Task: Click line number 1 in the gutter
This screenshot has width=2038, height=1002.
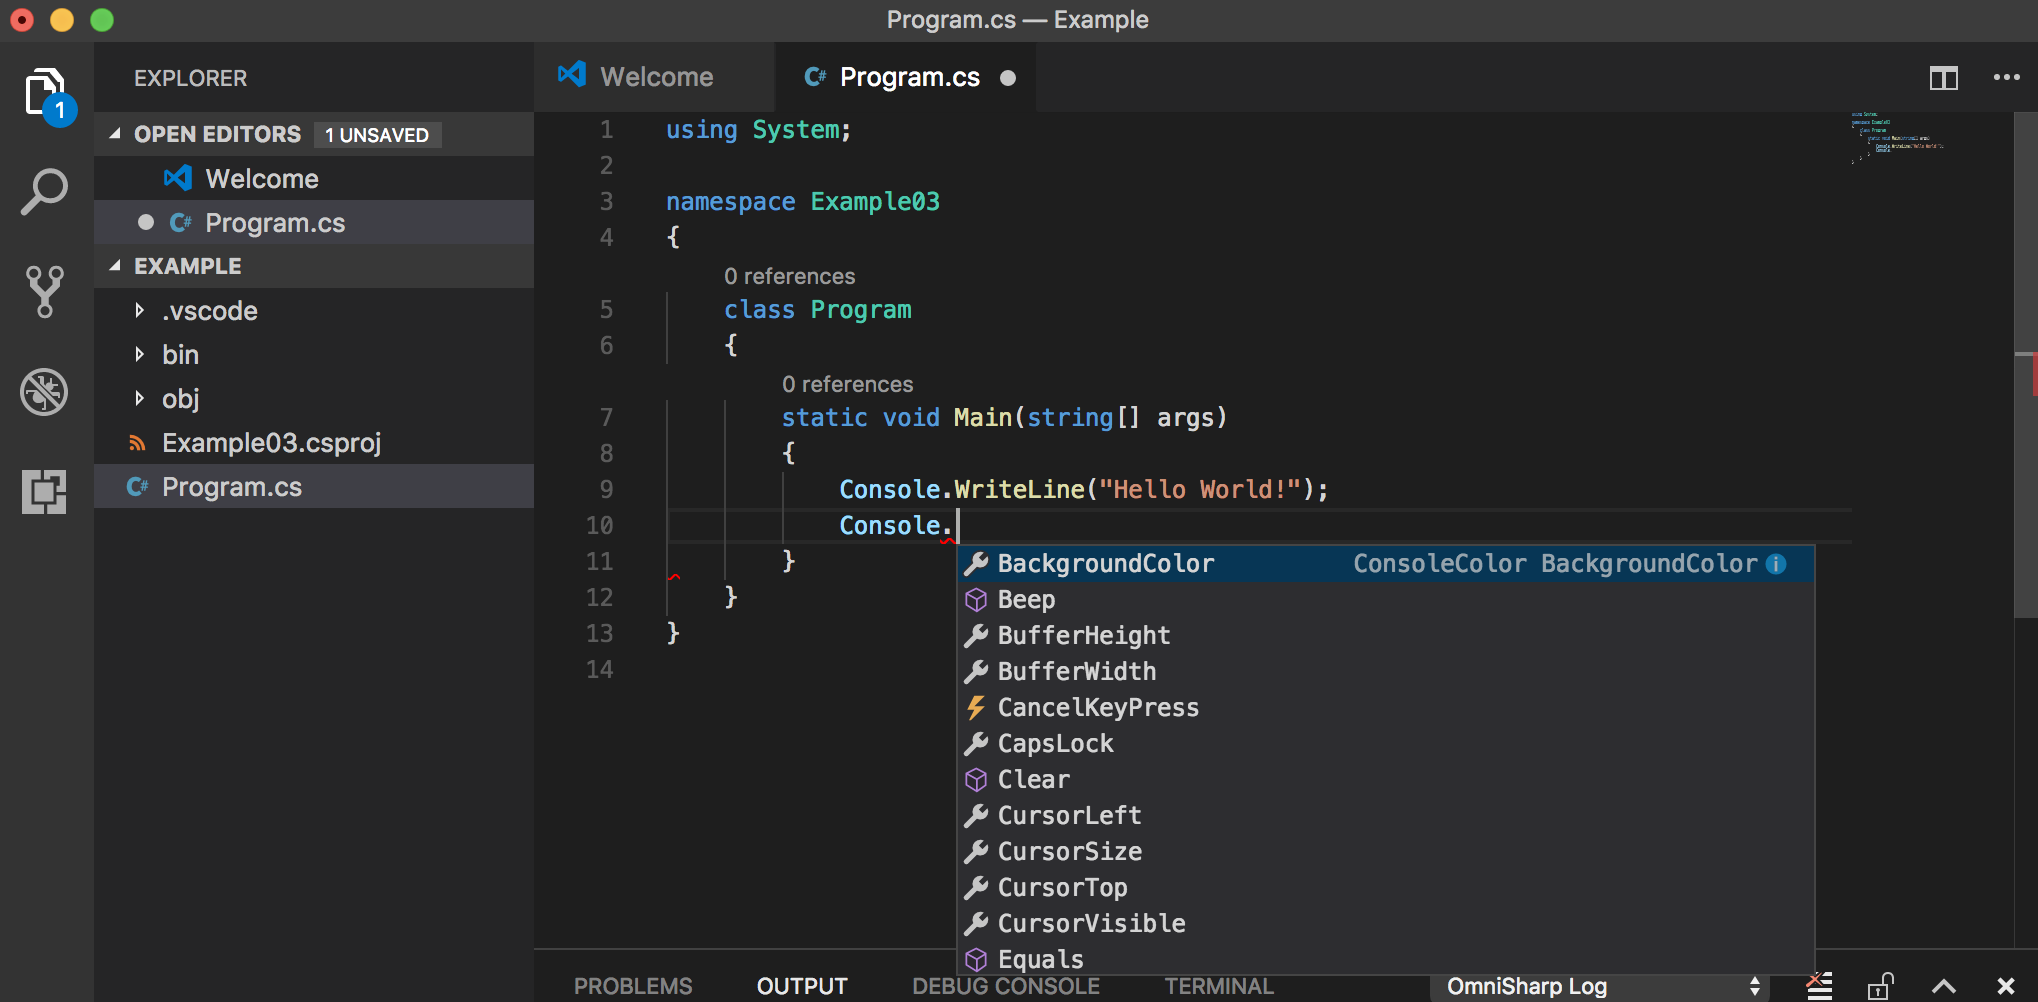Action: [x=606, y=130]
